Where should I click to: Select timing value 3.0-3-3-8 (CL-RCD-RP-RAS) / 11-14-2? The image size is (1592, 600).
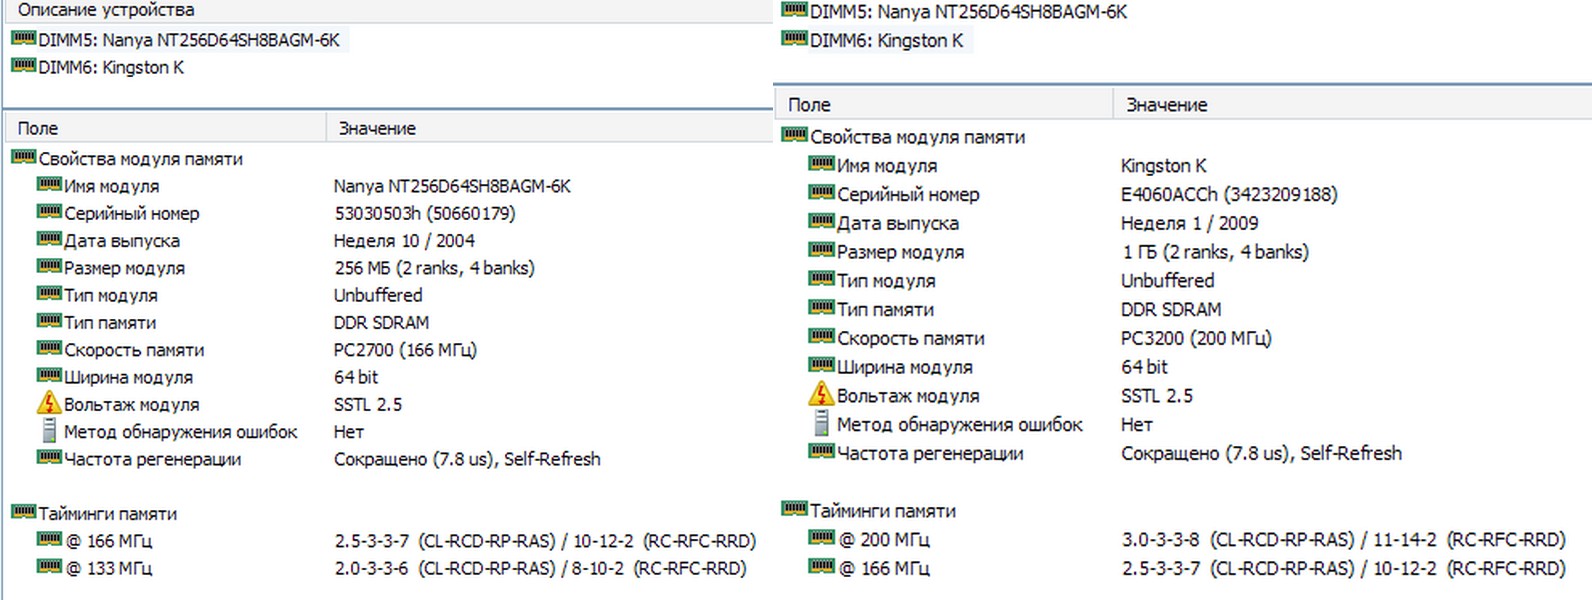coord(1279,539)
